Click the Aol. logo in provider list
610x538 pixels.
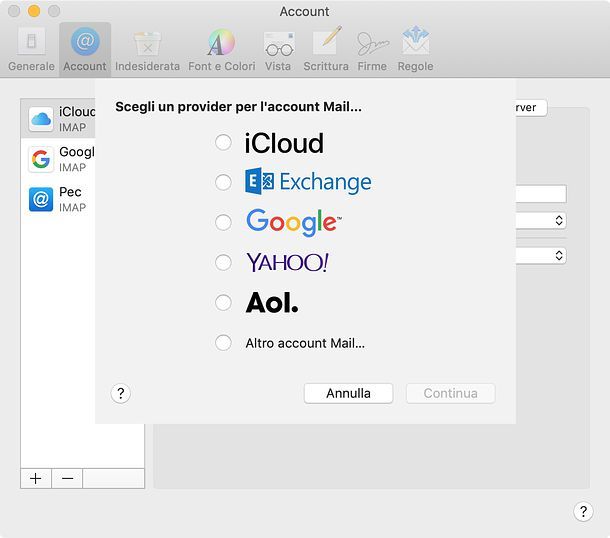272,303
